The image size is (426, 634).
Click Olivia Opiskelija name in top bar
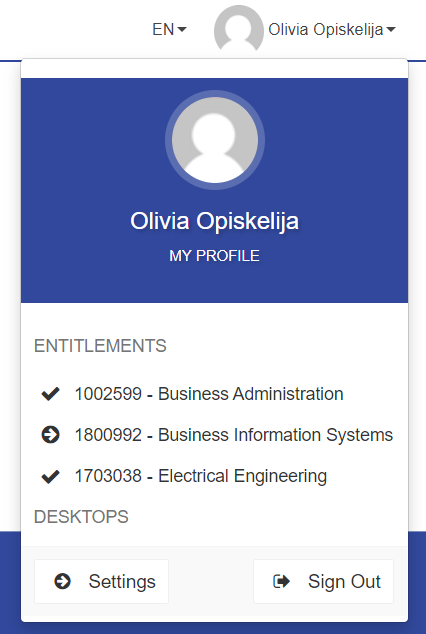[326, 30]
